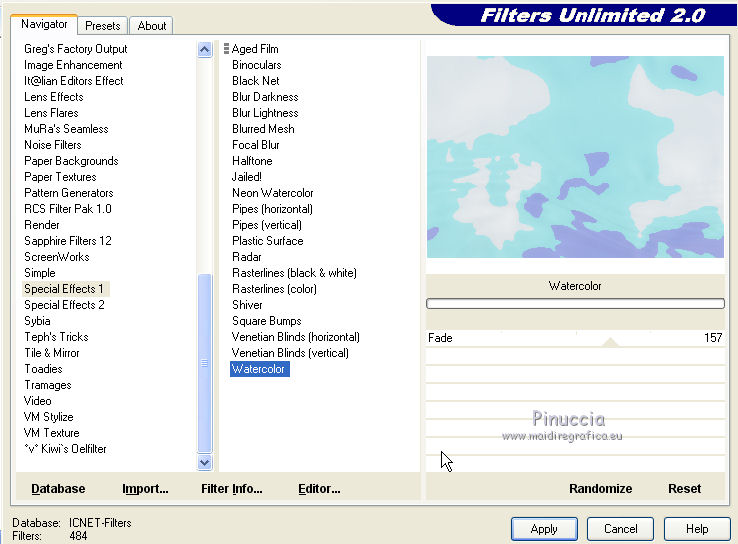Image resolution: width=738 pixels, height=544 pixels.
Task: Select VM Texture category
Action: tap(51, 433)
